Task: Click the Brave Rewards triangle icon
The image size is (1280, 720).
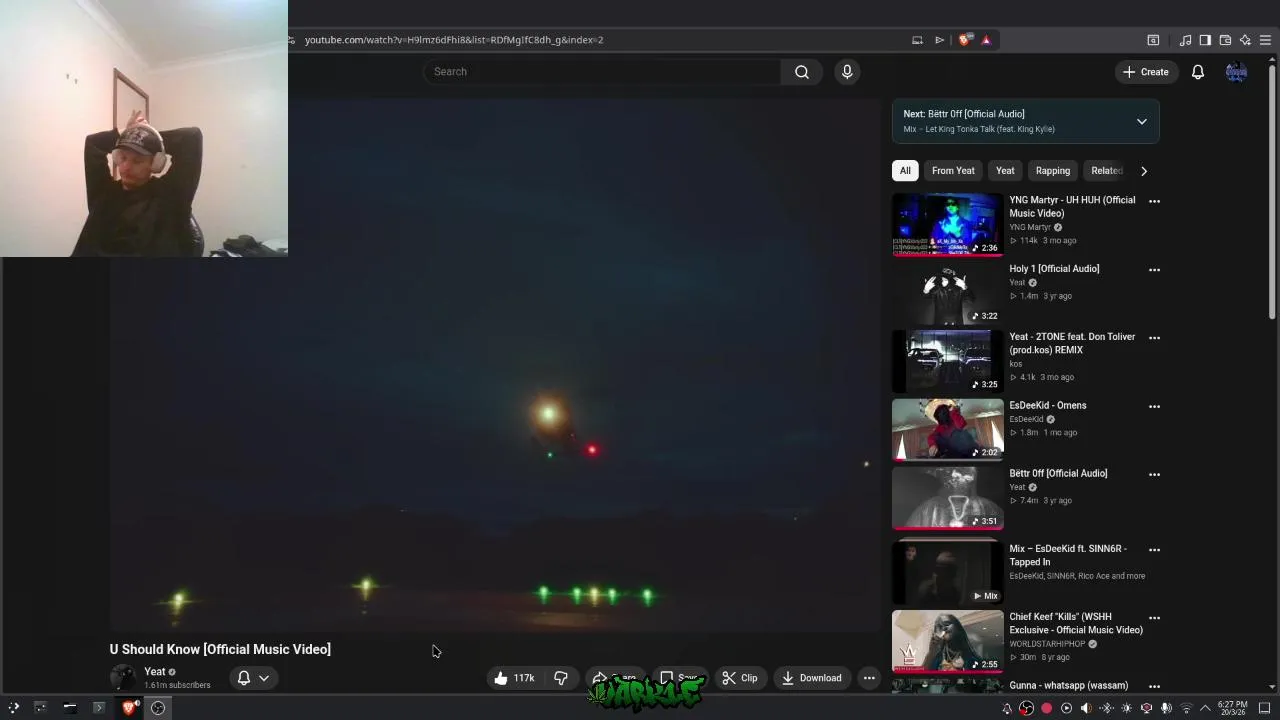Action: coord(986,40)
